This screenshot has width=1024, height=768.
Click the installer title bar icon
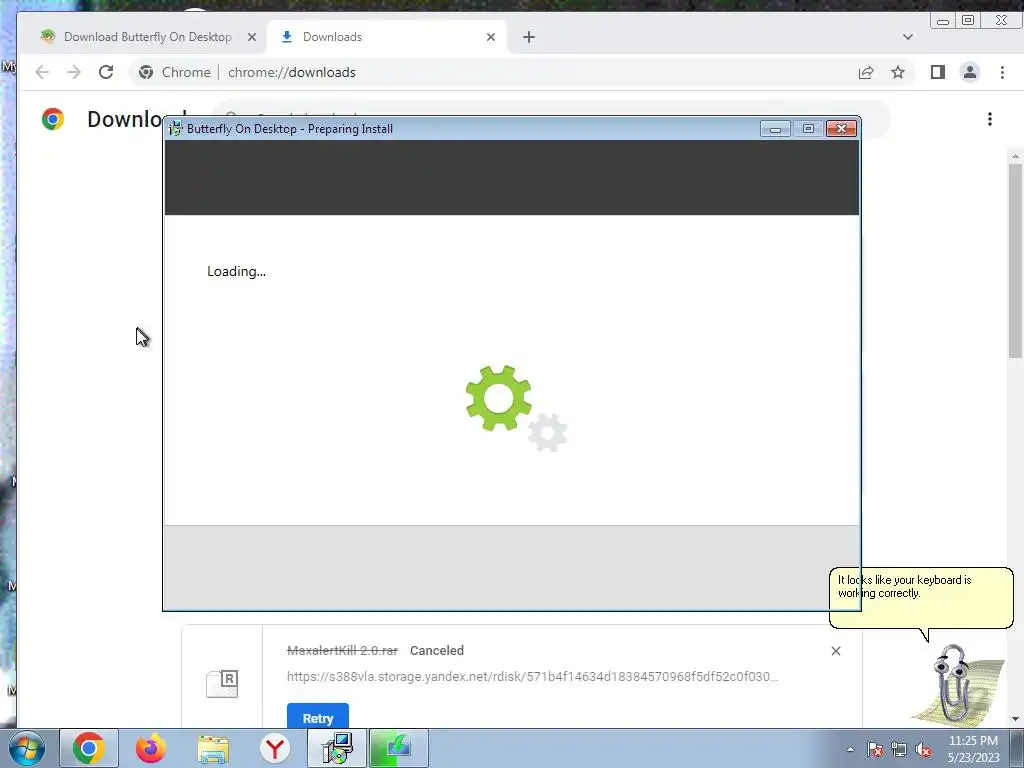(175, 129)
